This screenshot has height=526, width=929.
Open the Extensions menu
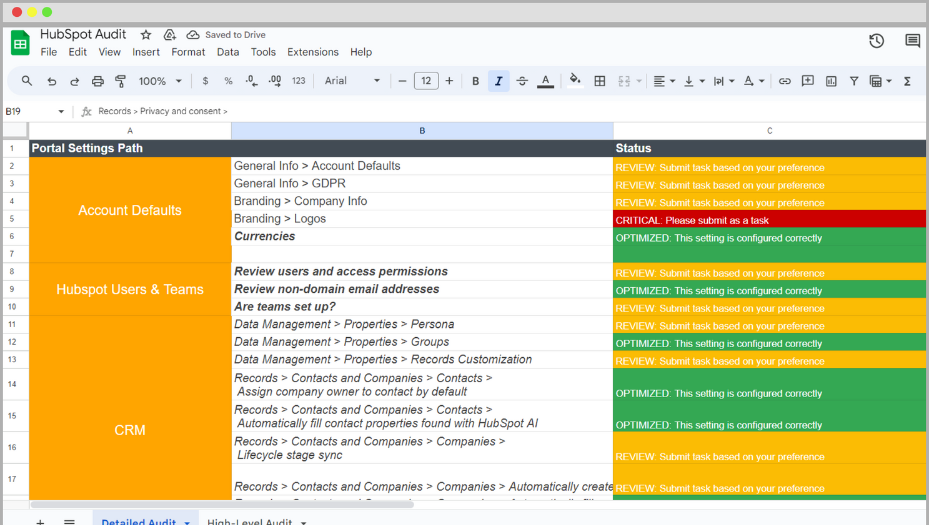point(313,52)
